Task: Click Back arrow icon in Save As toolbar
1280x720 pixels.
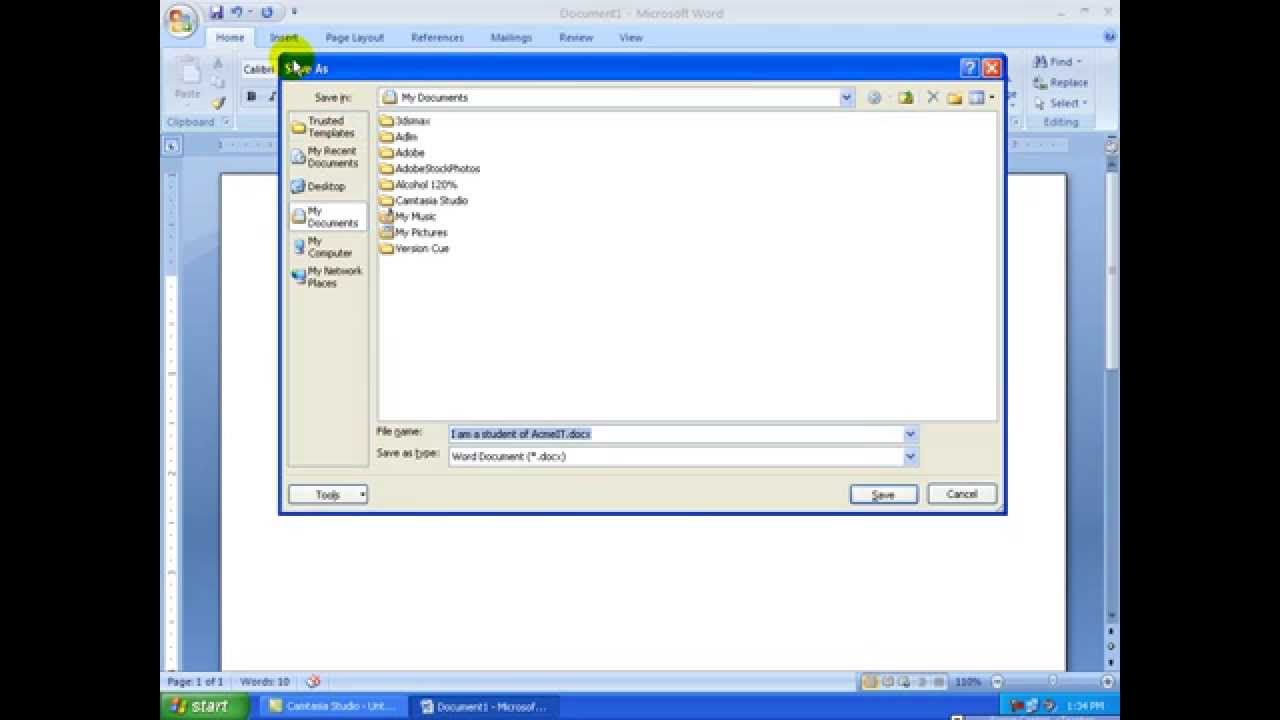Action: click(874, 97)
